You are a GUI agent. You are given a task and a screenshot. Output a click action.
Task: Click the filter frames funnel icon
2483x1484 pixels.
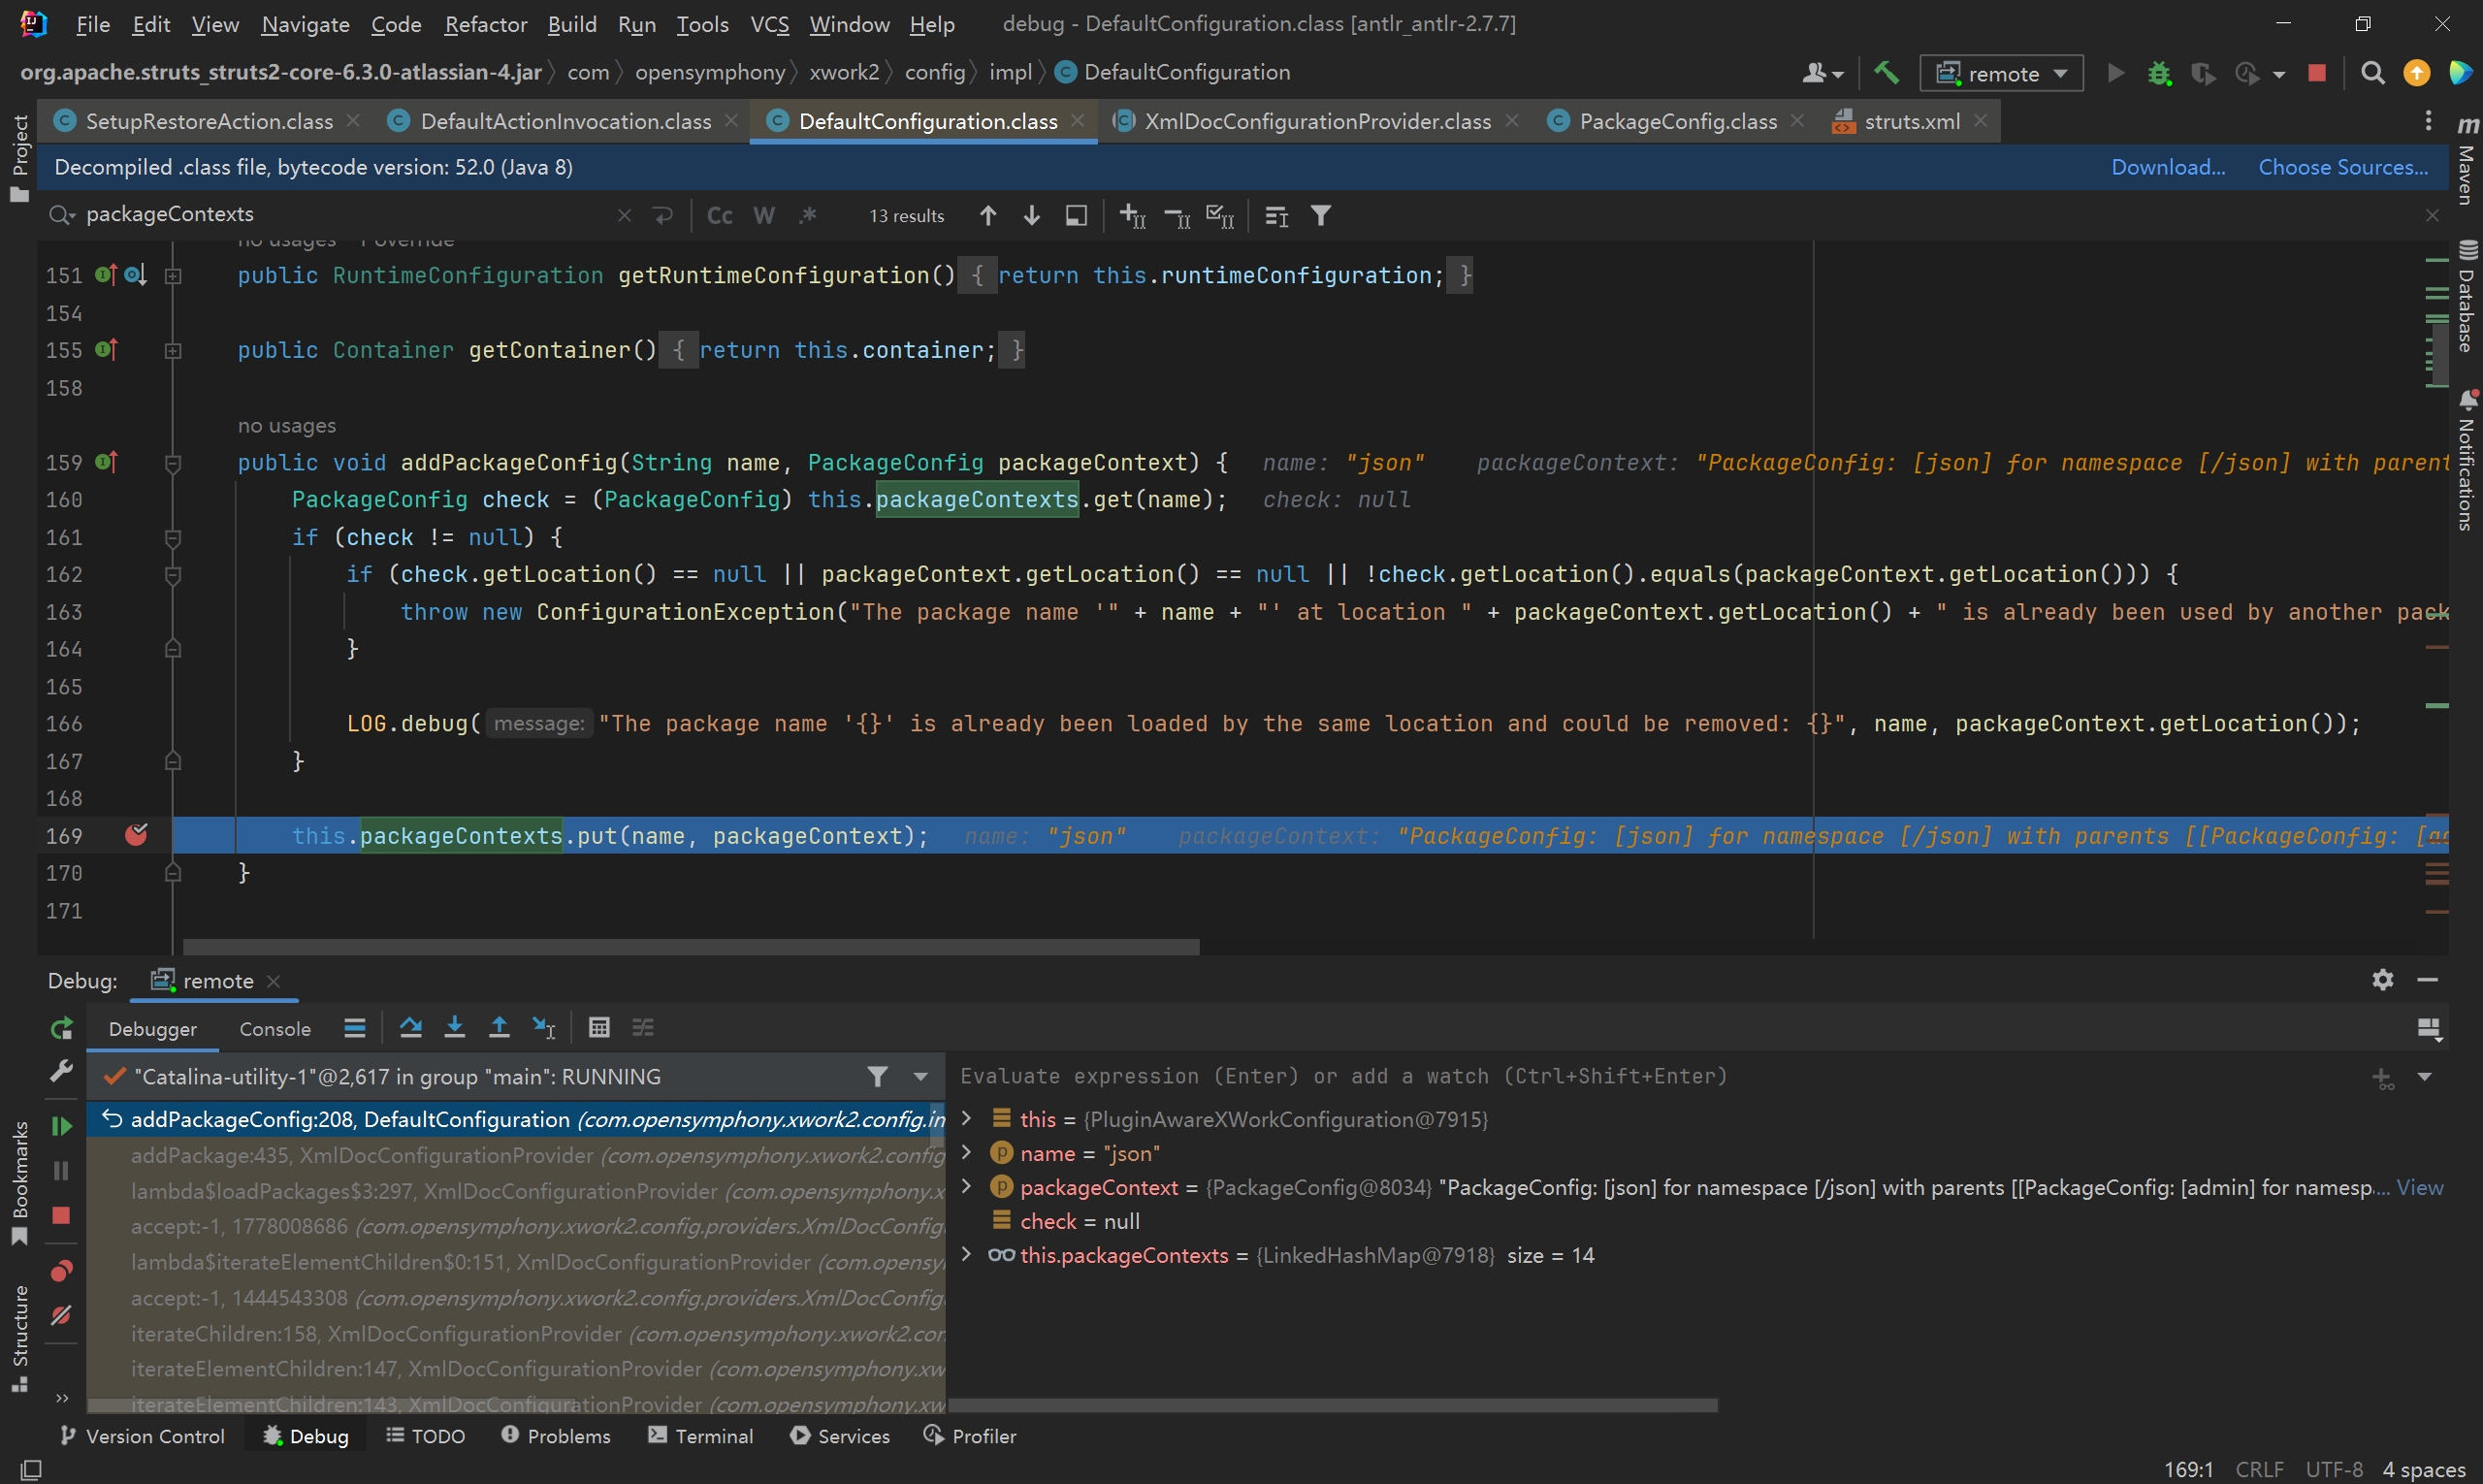click(877, 1076)
